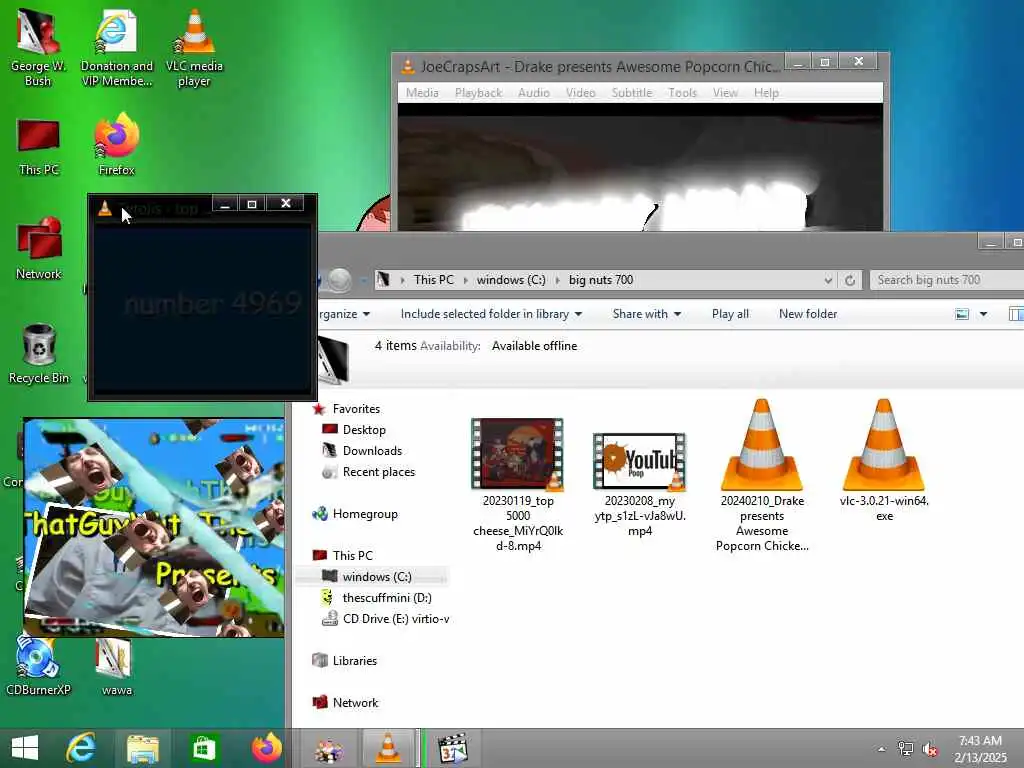Image resolution: width=1024 pixels, height=768 pixels.
Task: Open the Share with dropdown
Action: click(647, 314)
